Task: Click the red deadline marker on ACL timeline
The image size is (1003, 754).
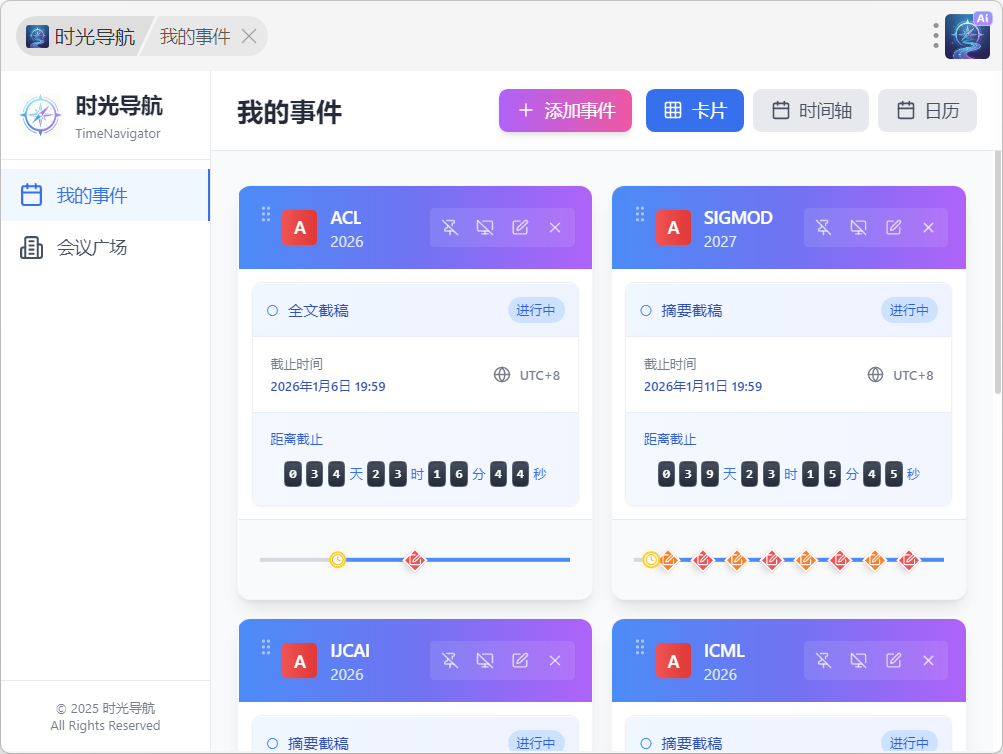Action: pos(415,560)
